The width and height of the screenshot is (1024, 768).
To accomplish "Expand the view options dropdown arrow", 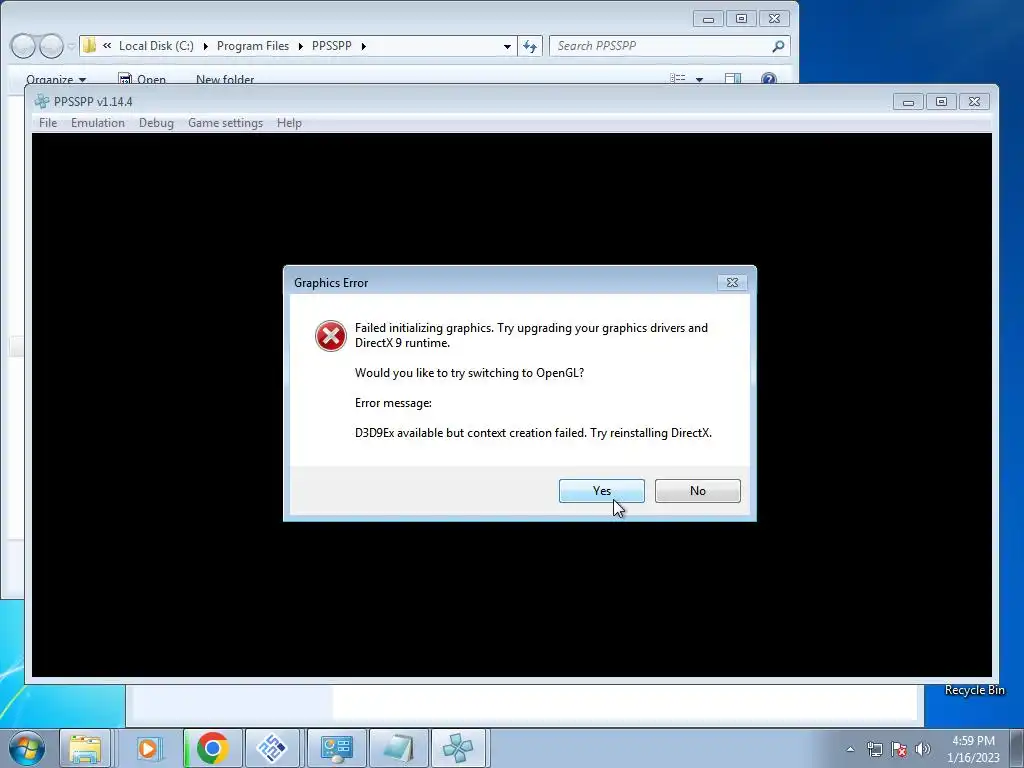I will pyautogui.click(x=699, y=80).
